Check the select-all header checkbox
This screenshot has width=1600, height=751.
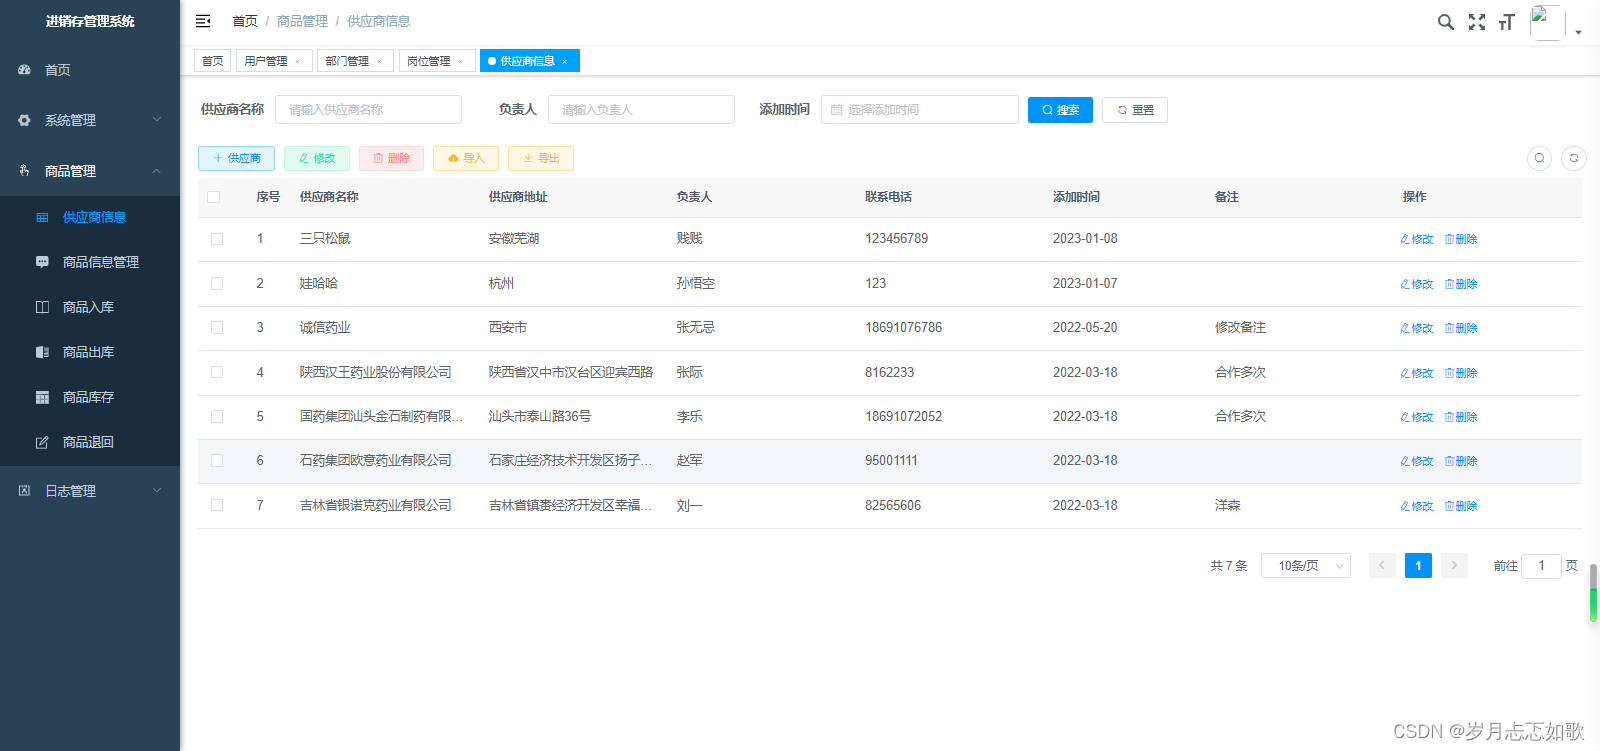pos(214,197)
